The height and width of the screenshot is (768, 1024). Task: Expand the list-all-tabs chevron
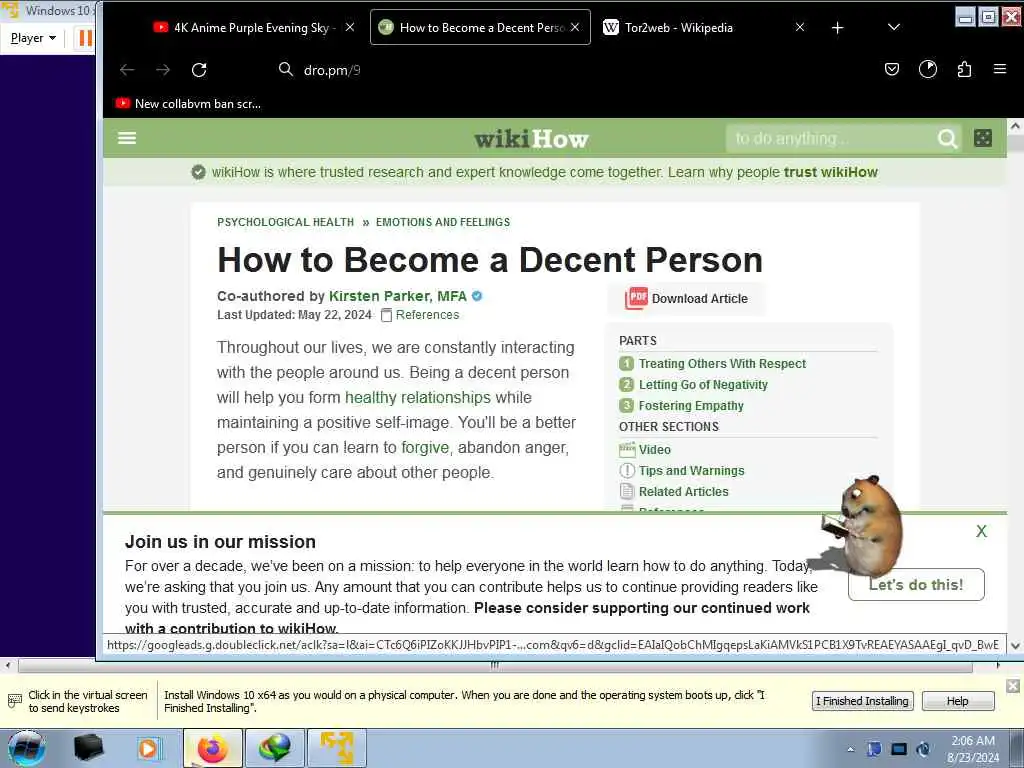click(894, 27)
